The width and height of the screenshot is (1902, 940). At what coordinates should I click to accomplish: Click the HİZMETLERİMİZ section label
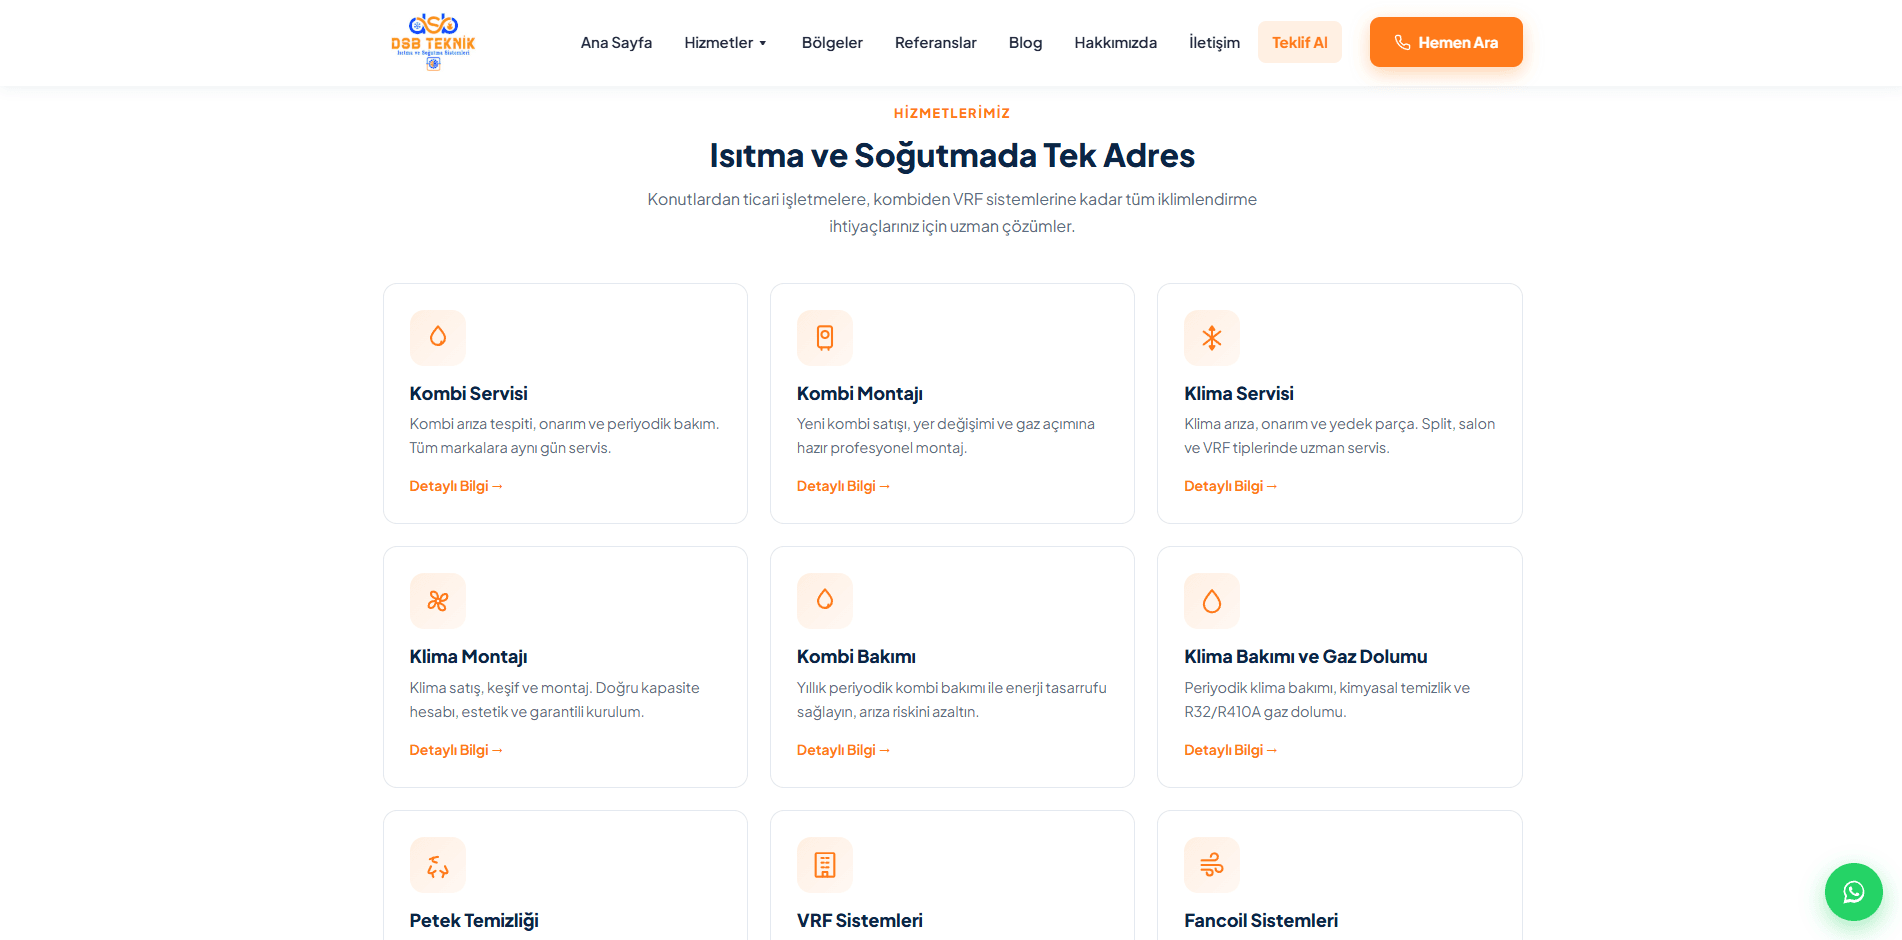coord(952,113)
